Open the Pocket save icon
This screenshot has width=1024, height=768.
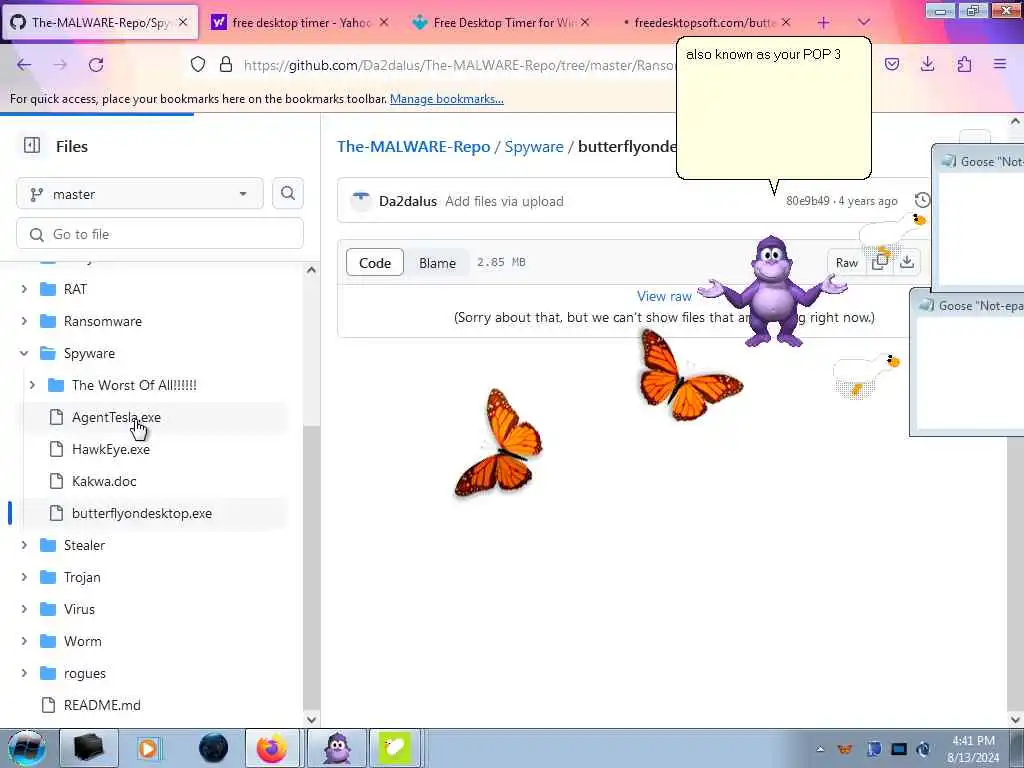892,64
